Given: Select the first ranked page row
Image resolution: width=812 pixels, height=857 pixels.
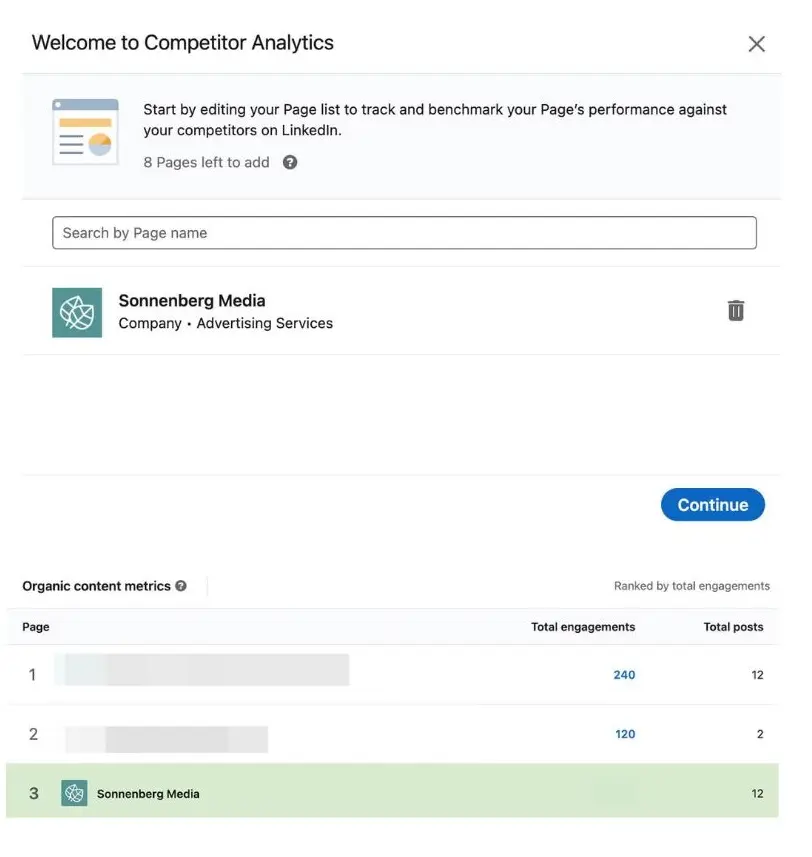Looking at the screenshot, I should pyautogui.click(x=400, y=674).
